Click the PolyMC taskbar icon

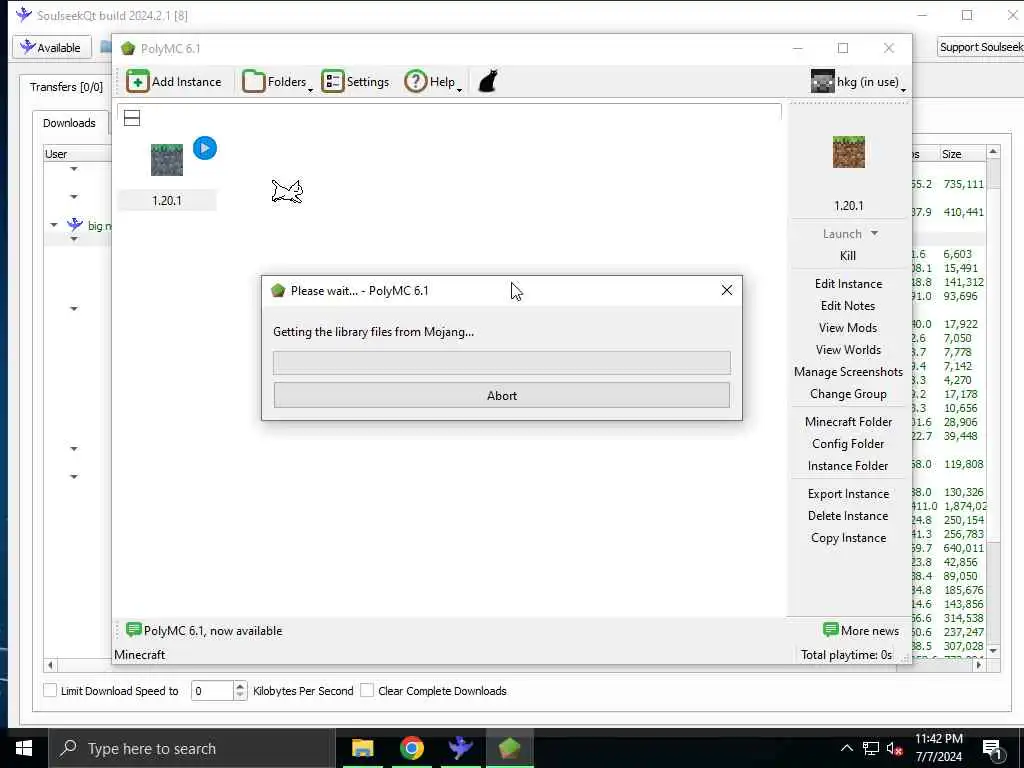[509, 748]
